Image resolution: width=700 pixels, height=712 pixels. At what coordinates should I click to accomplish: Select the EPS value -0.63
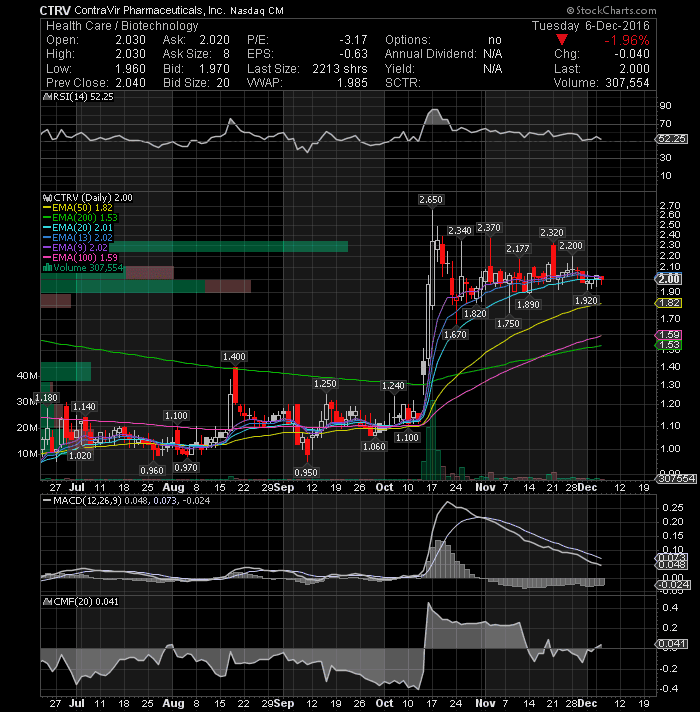pyautogui.click(x=353, y=54)
